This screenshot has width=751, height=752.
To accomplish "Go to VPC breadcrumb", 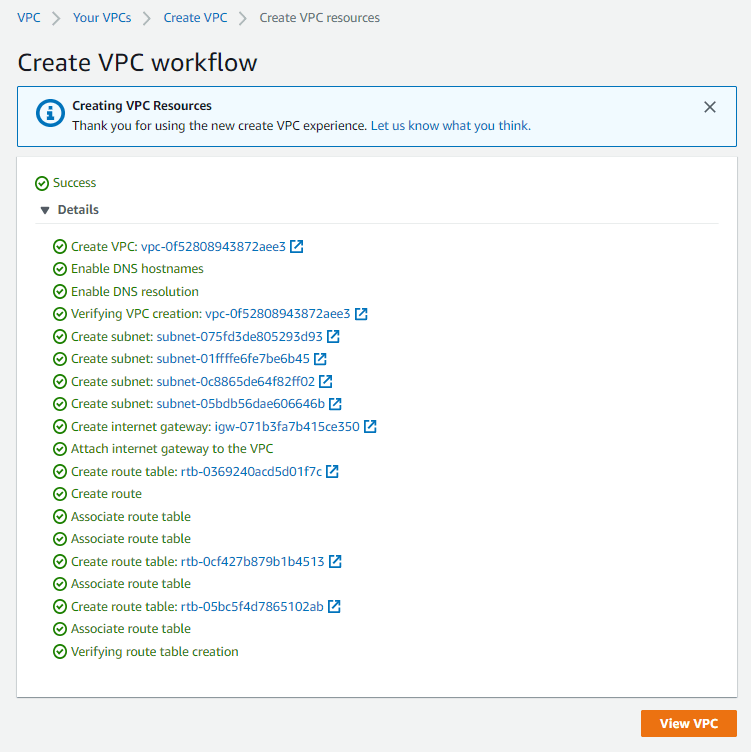I will [x=29, y=18].
